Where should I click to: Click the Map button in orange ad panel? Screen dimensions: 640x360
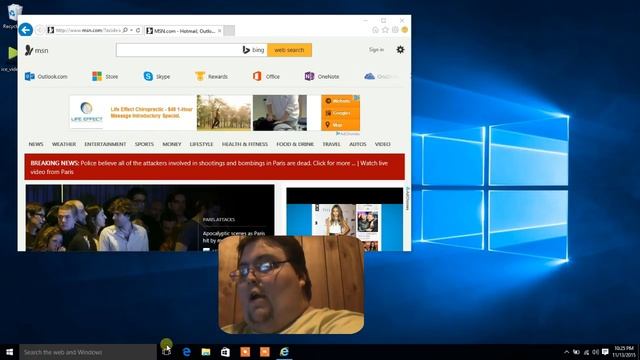(340, 124)
